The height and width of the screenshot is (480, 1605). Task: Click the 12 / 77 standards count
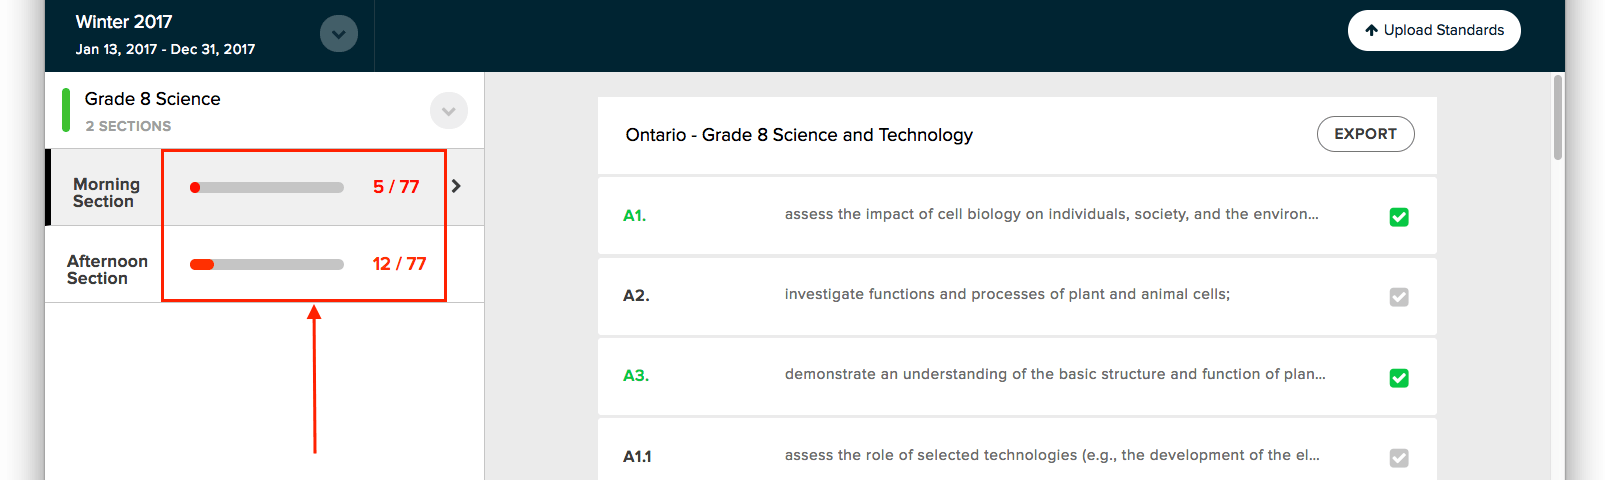point(399,264)
